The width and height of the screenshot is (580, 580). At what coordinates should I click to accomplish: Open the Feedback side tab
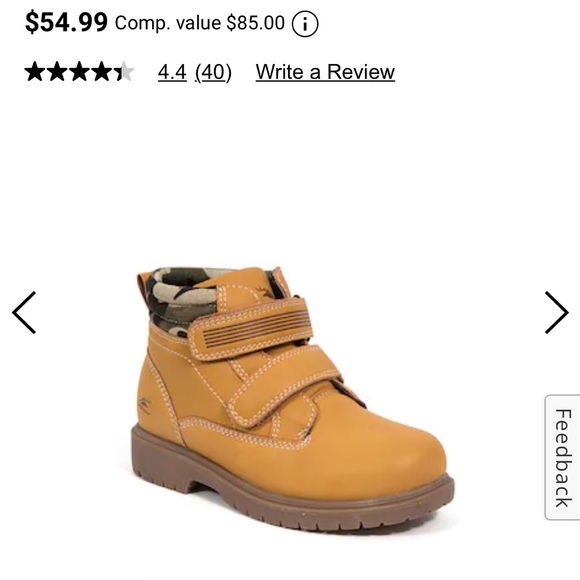[x=562, y=458]
